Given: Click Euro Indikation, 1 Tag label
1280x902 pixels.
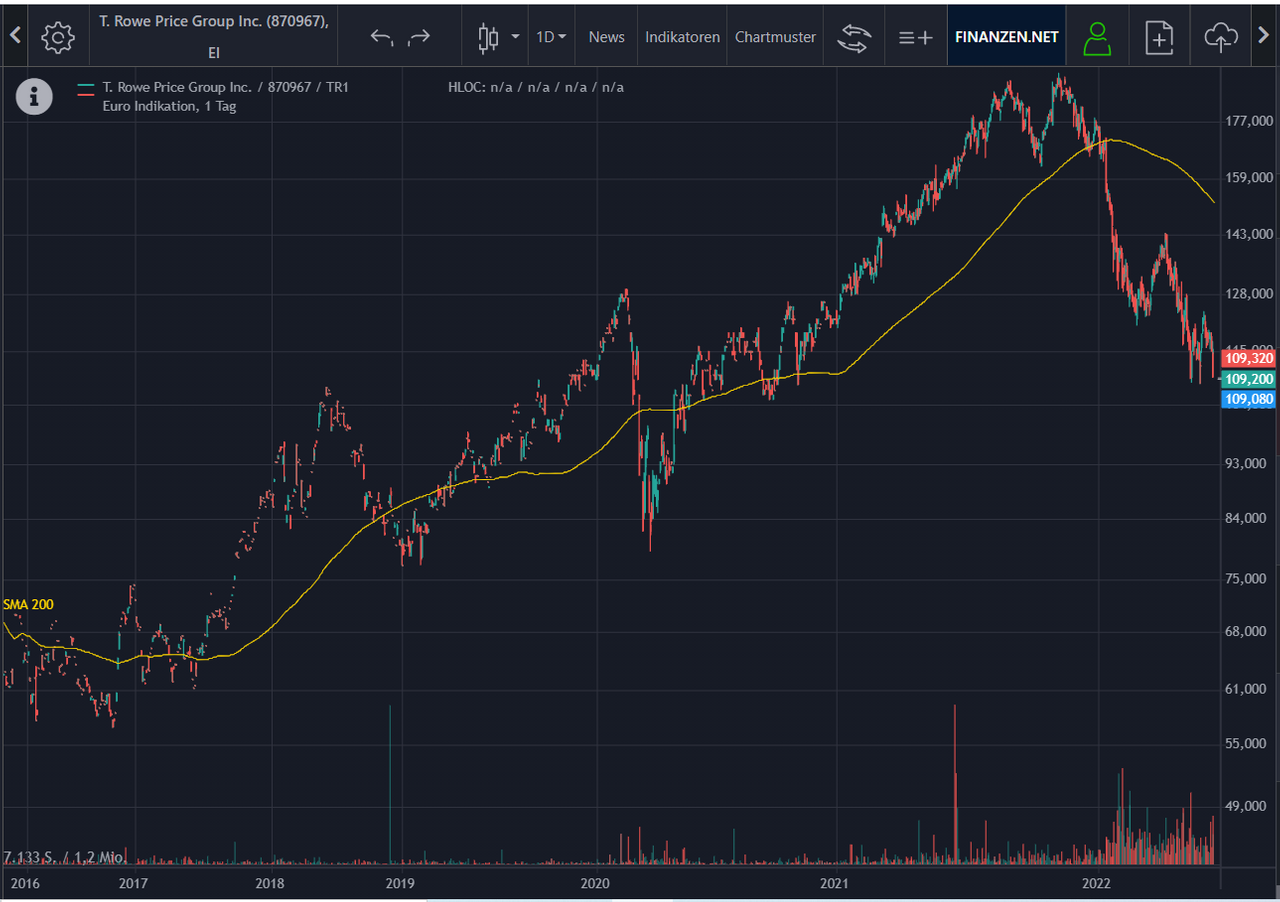Looking at the screenshot, I should click(x=169, y=106).
